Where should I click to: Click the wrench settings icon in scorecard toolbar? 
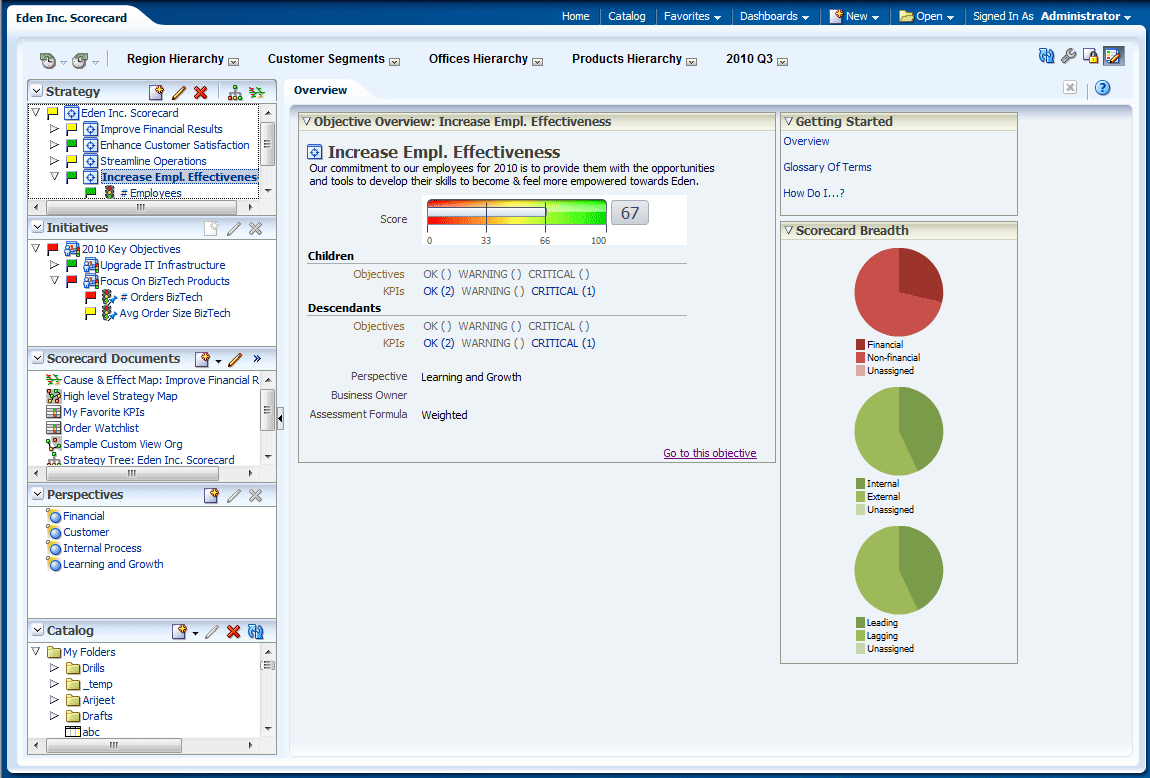(x=1069, y=57)
